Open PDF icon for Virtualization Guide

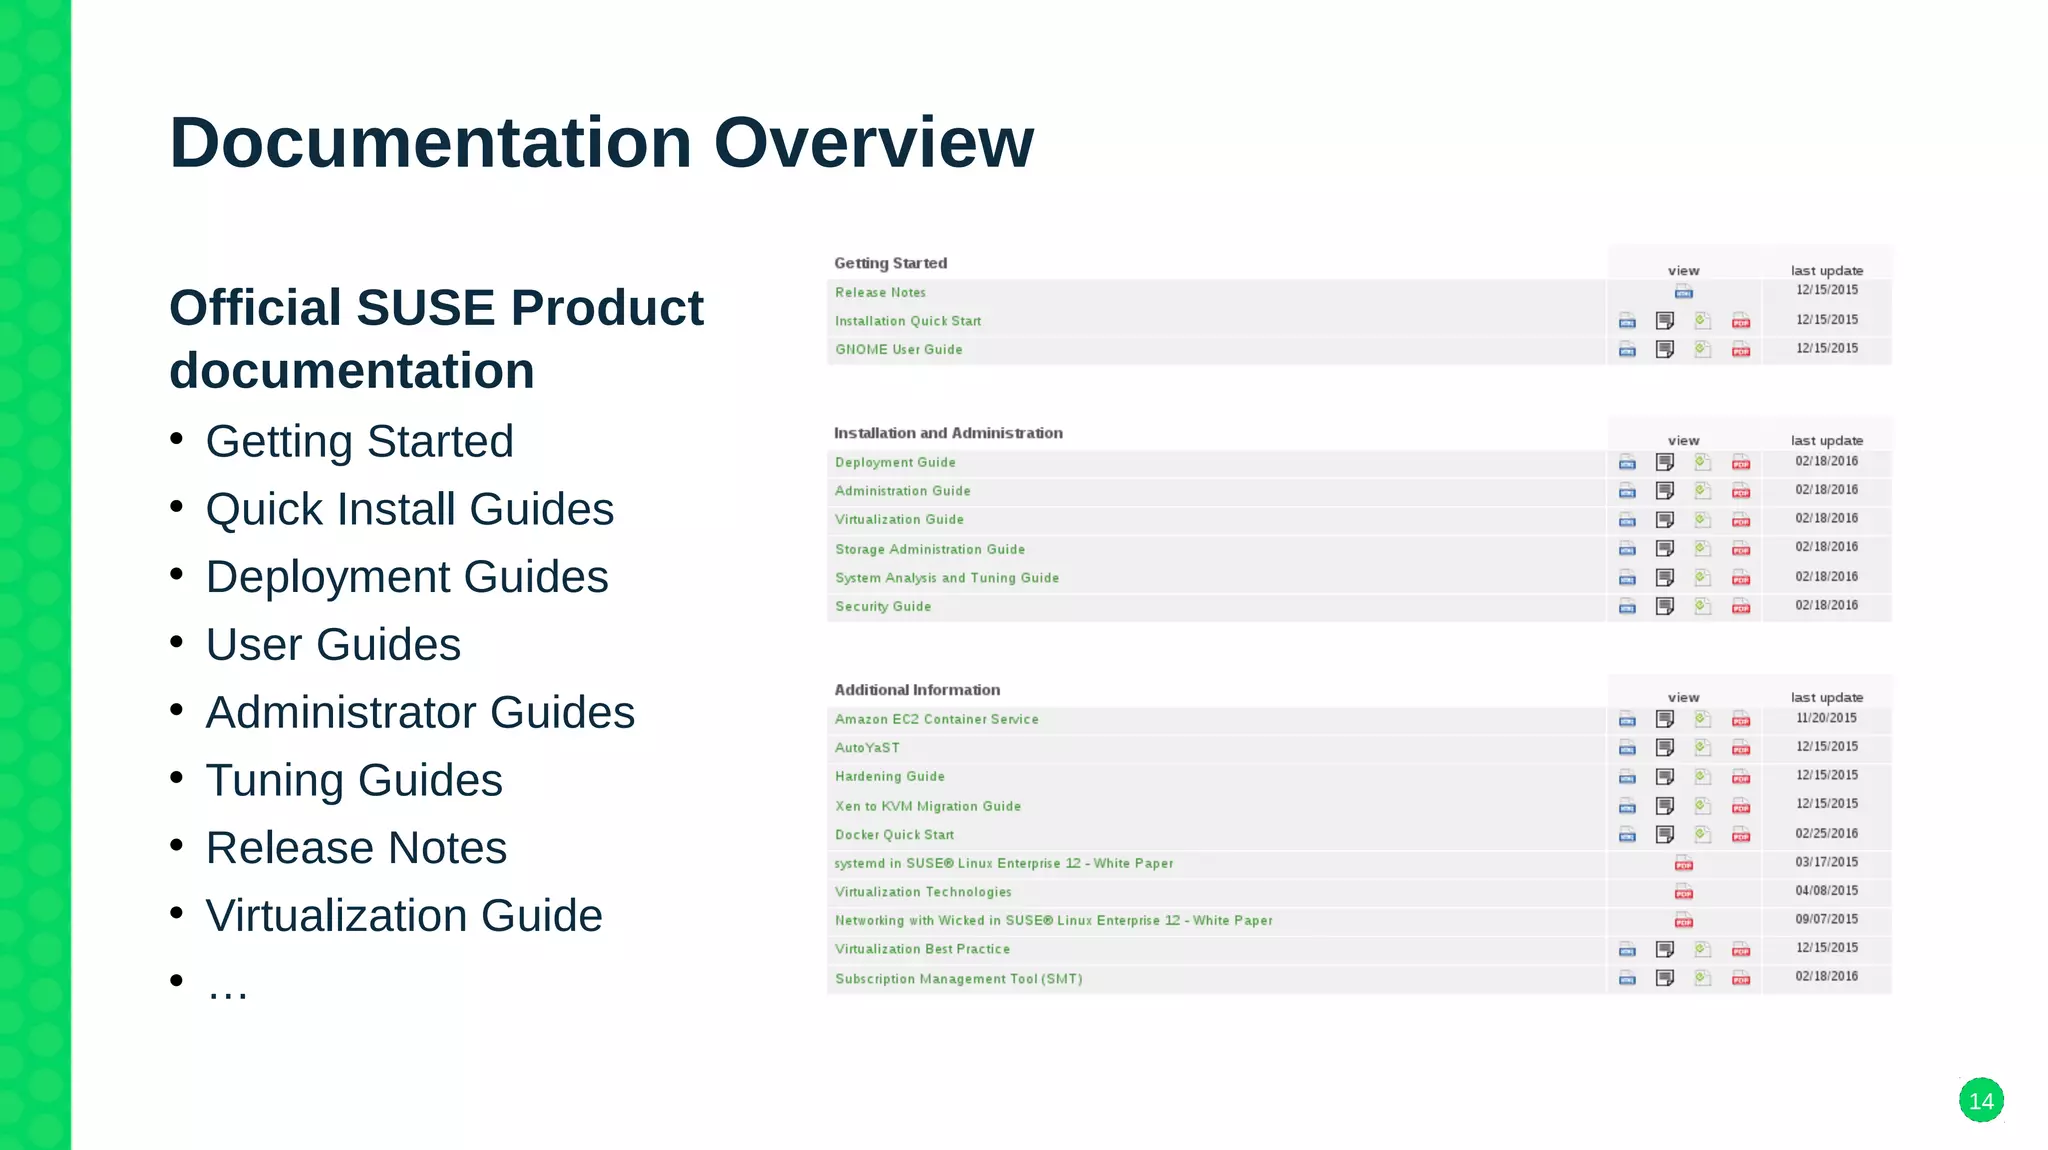pos(1741,520)
